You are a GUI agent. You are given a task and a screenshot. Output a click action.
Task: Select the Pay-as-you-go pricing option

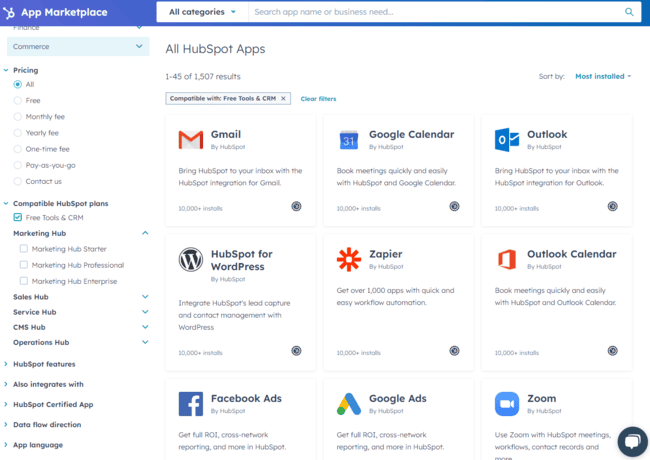coord(17,165)
